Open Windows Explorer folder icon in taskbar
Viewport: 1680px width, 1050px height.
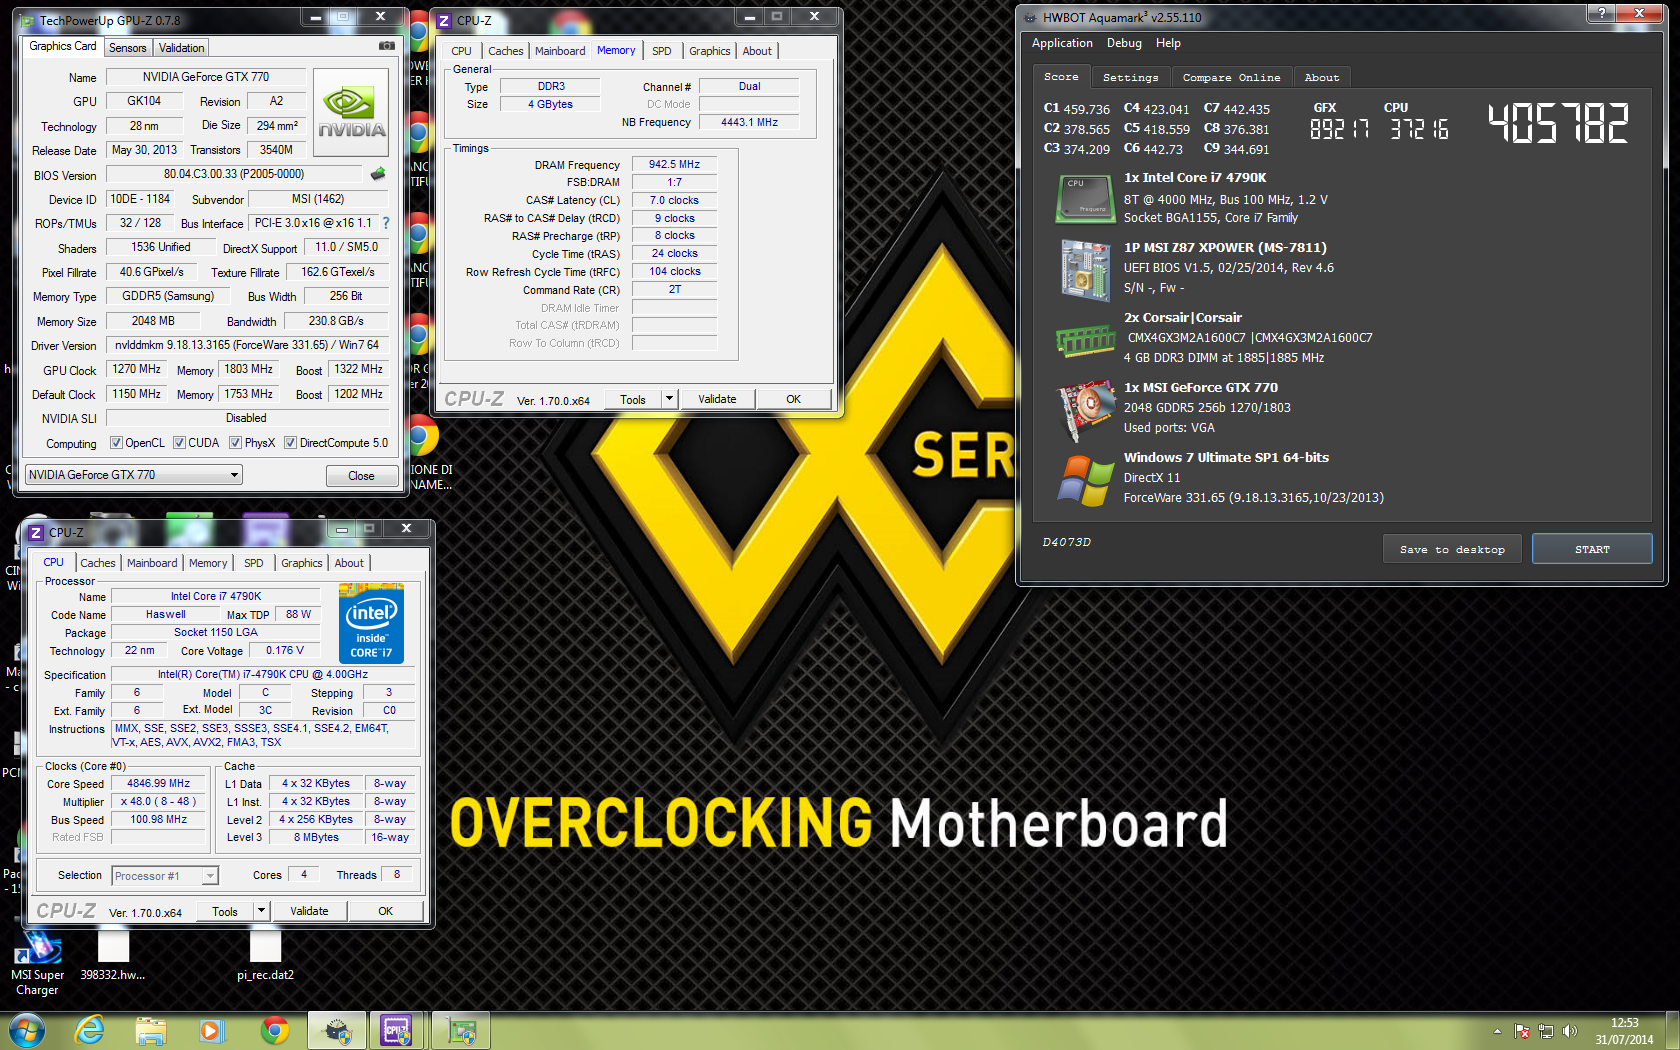(151, 1030)
